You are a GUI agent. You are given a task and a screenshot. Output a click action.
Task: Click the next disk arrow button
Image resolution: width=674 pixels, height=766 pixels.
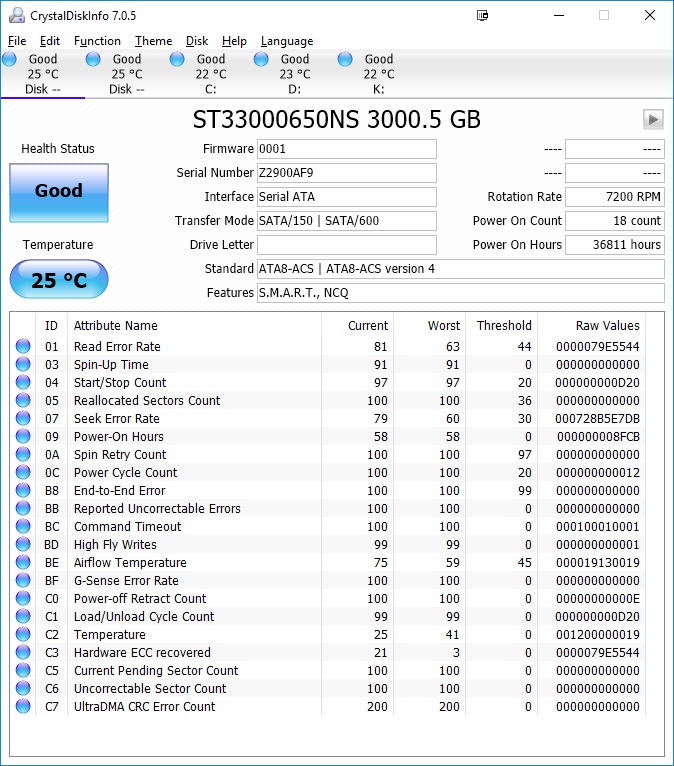653,119
